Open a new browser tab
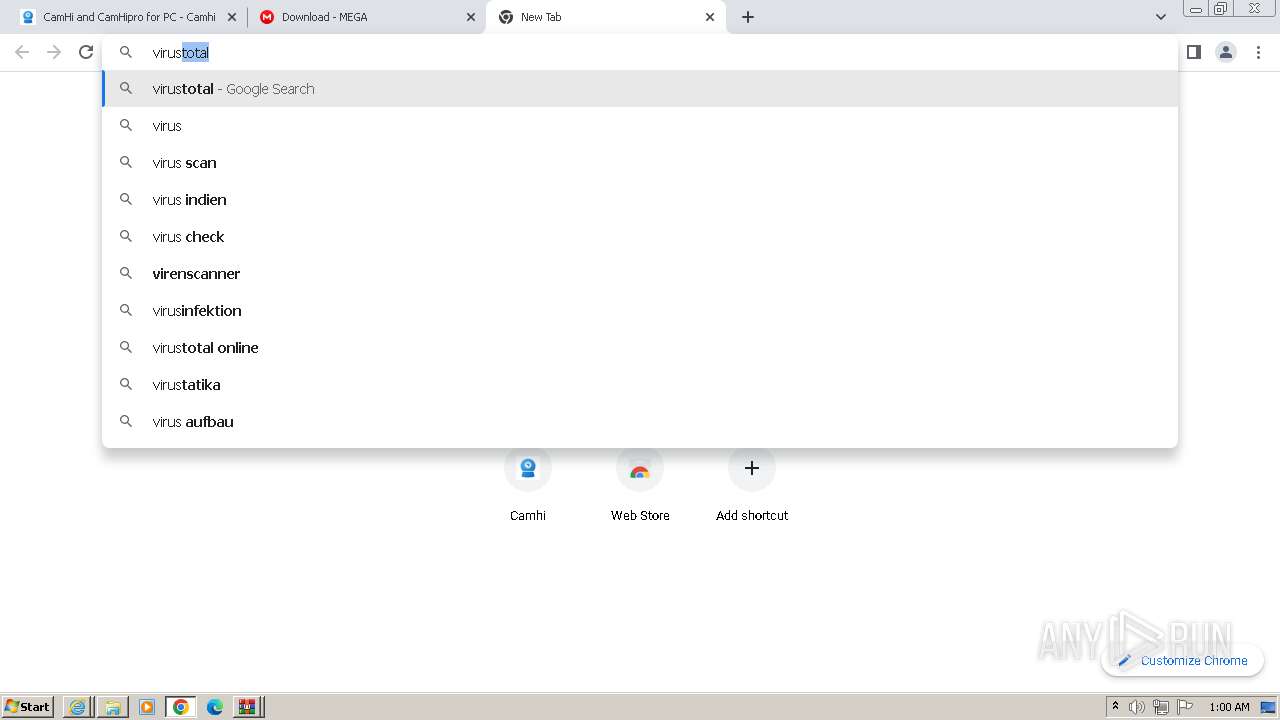This screenshot has height=720, width=1280. [748, 17]
